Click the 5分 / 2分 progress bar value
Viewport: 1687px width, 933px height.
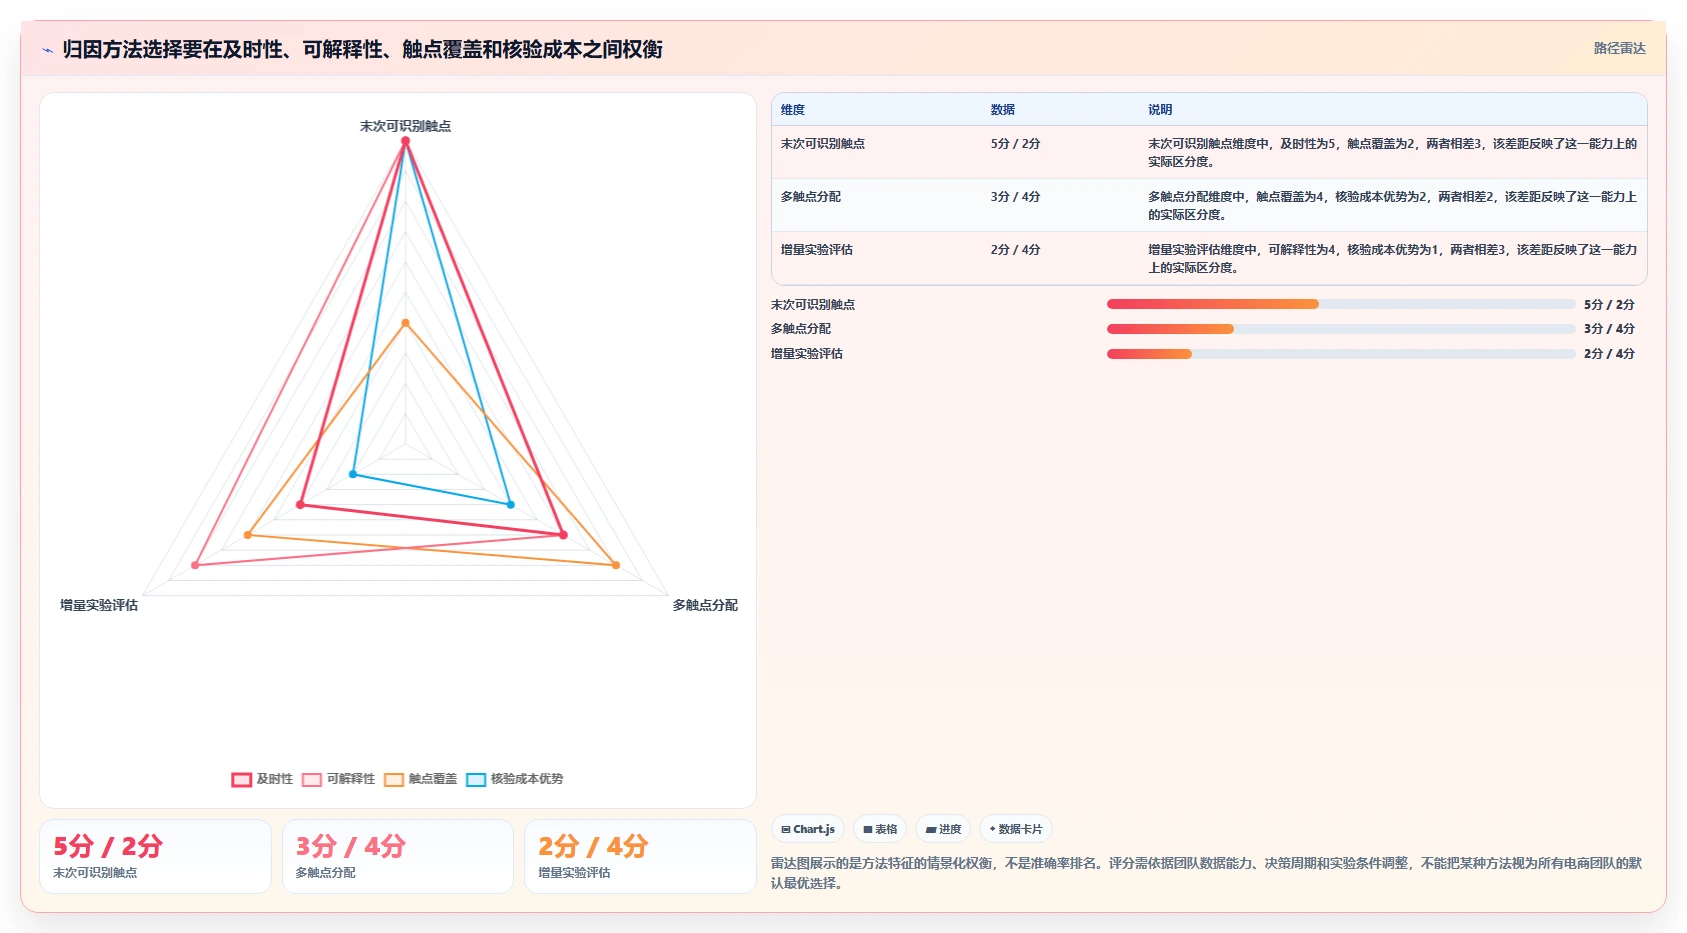coord(1609,305)
